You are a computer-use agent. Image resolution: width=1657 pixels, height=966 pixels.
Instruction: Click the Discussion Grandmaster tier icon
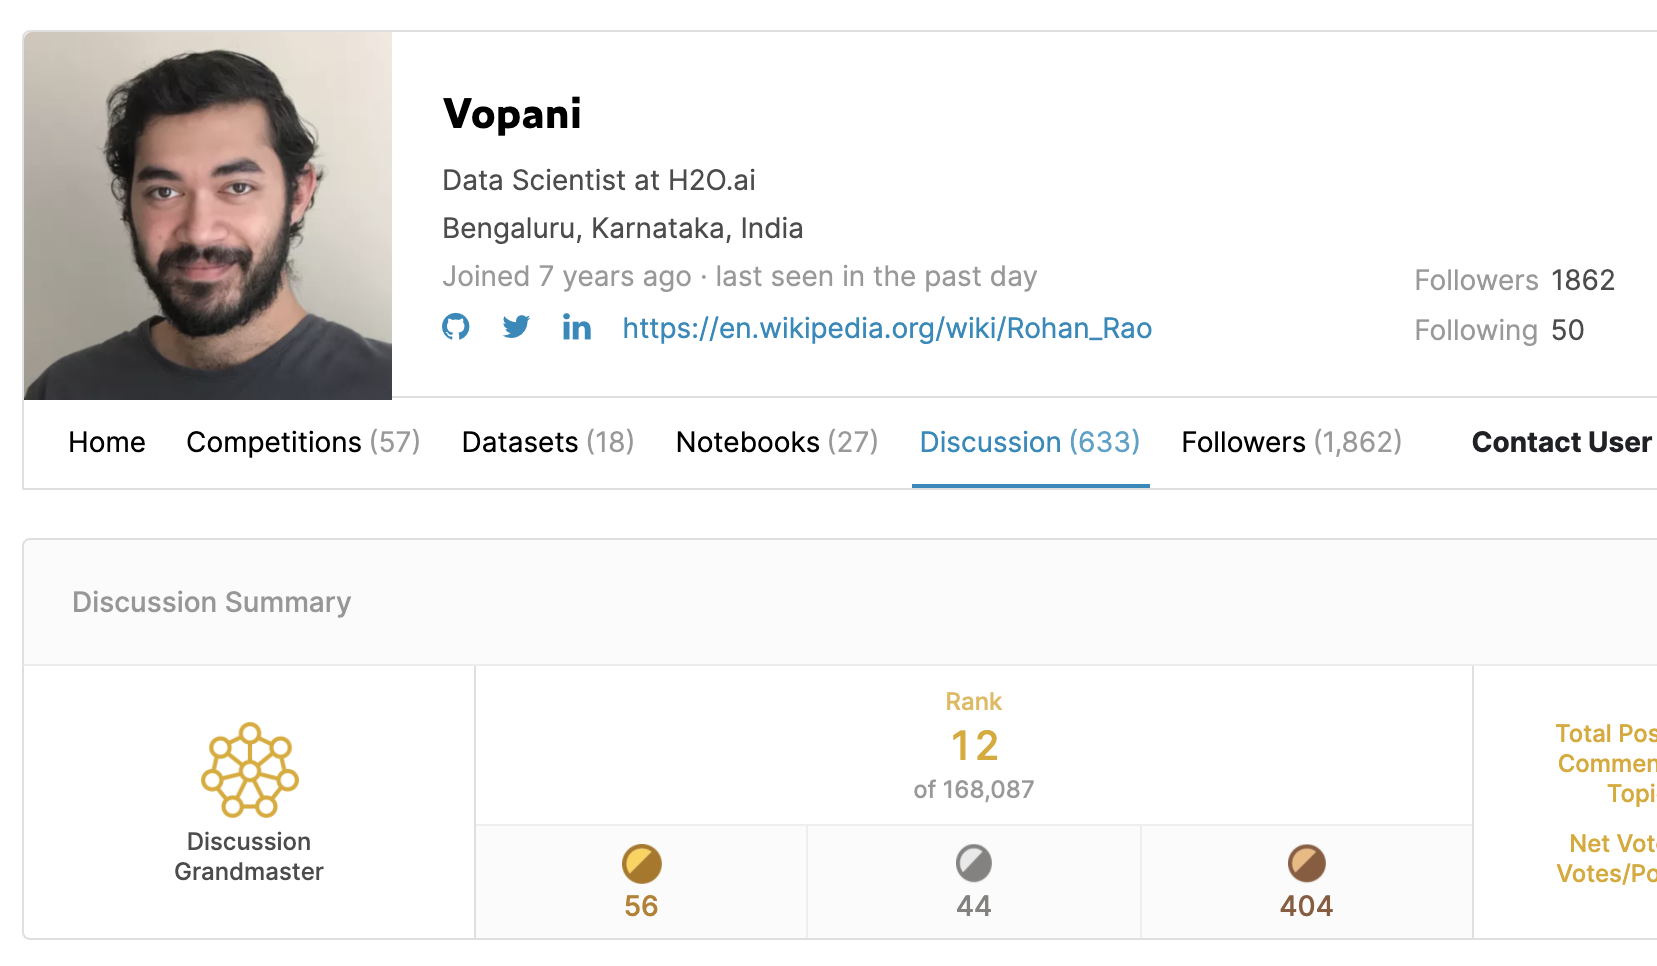[250, 770]
